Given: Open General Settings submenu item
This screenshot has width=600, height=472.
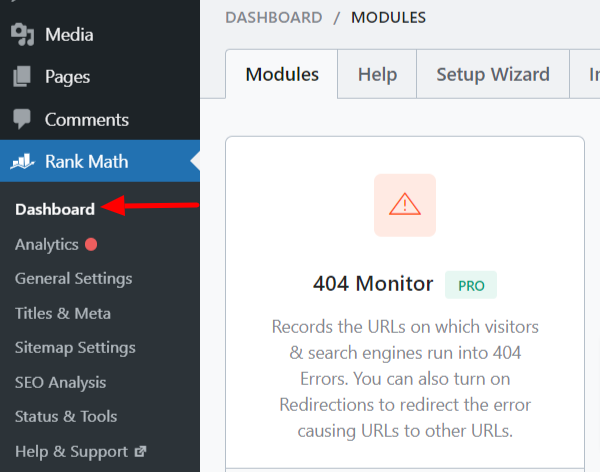Looking at the screenshot, I should [74, 279].
